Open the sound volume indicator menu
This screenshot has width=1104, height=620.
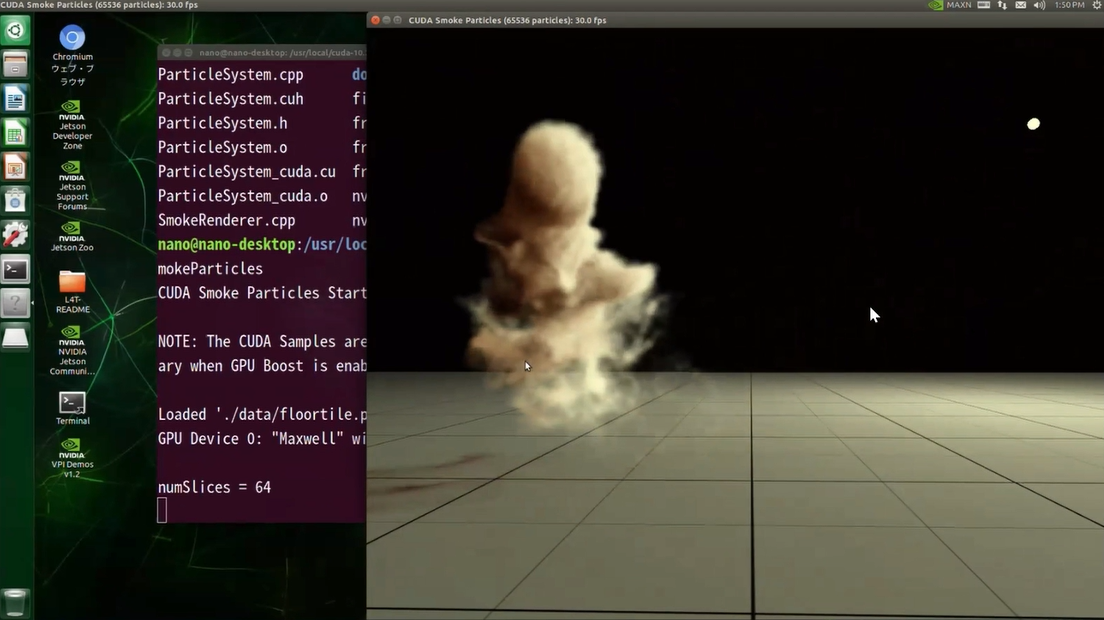1040,5
